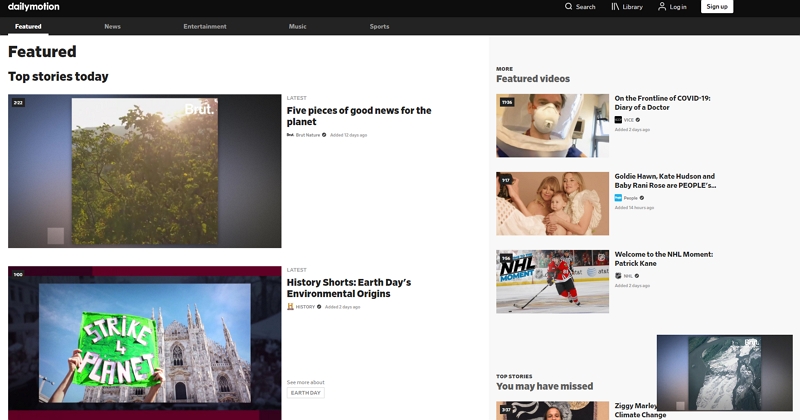Open 'History Shorts: Earth Day's Environmental Origins'
This screenshot has height=420, width=800.
pos(348,288)
